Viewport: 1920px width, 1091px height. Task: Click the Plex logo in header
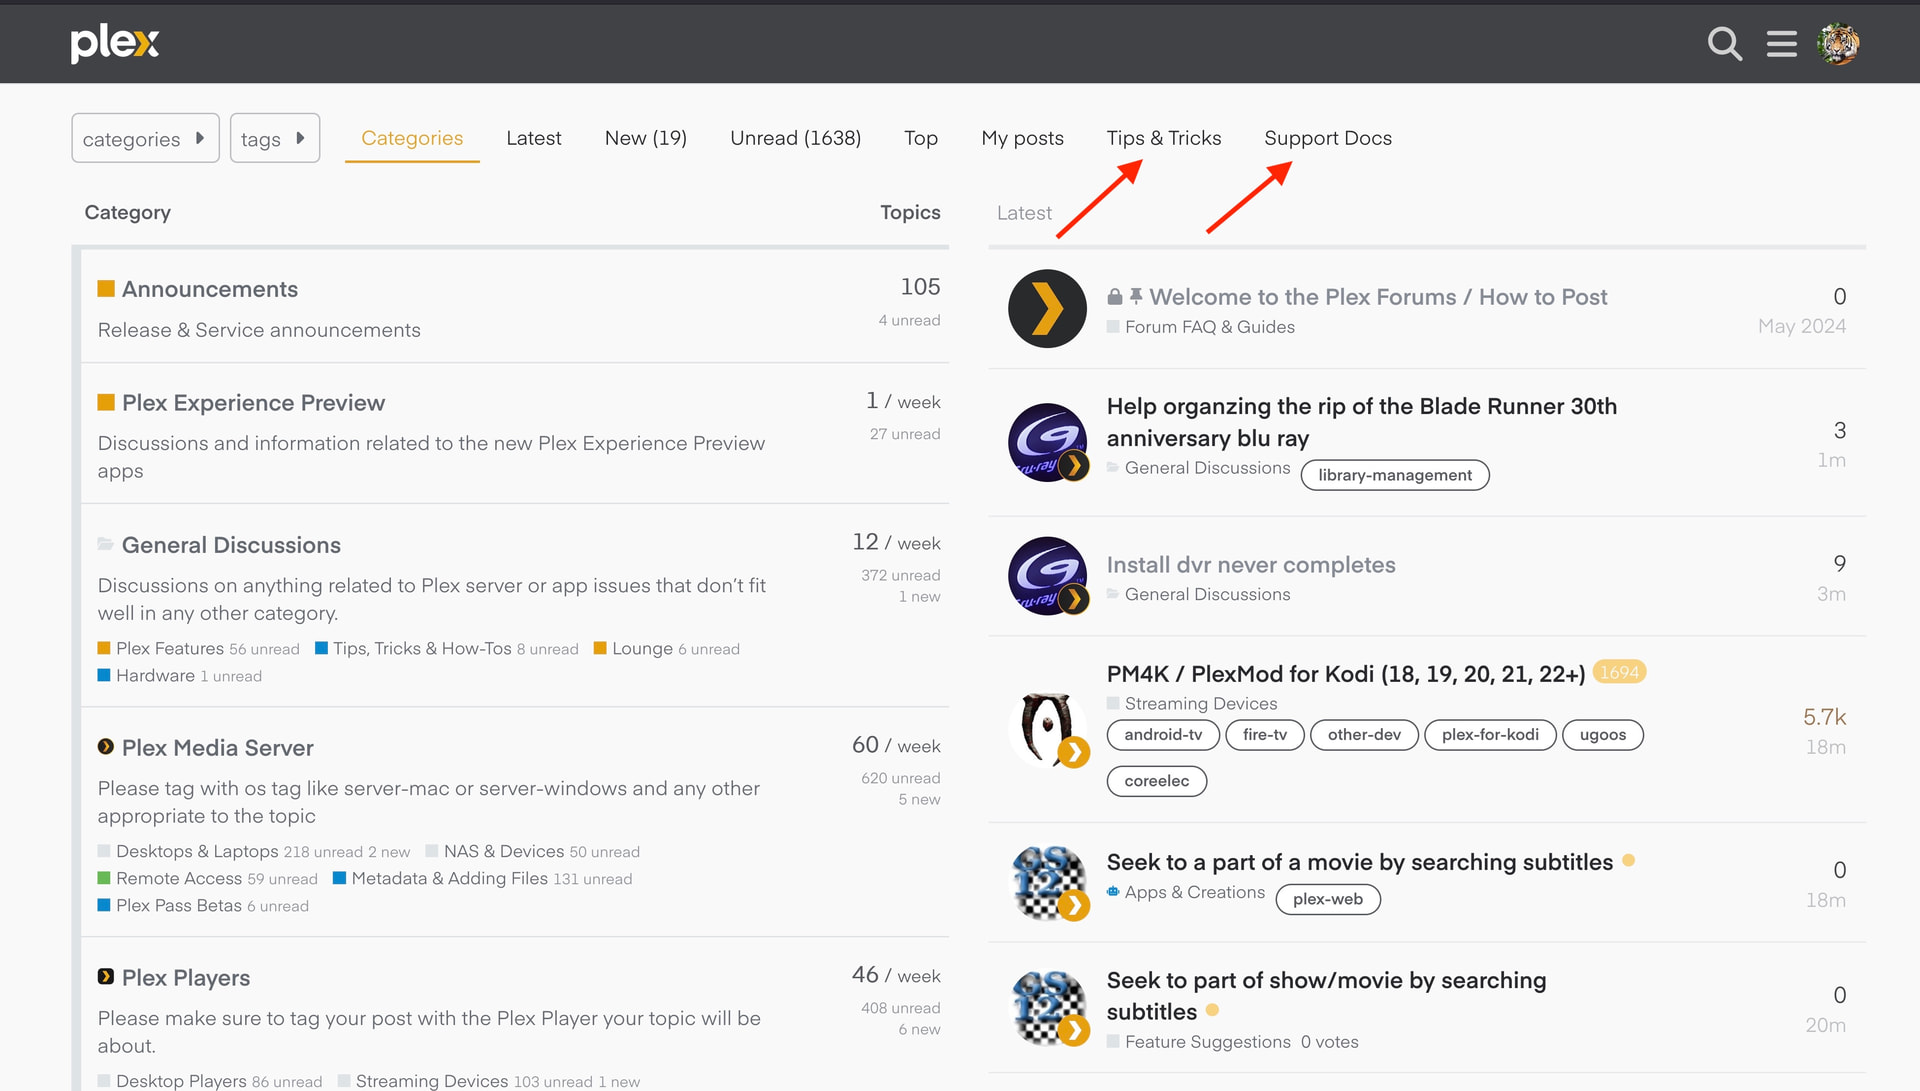click(114, 43)
